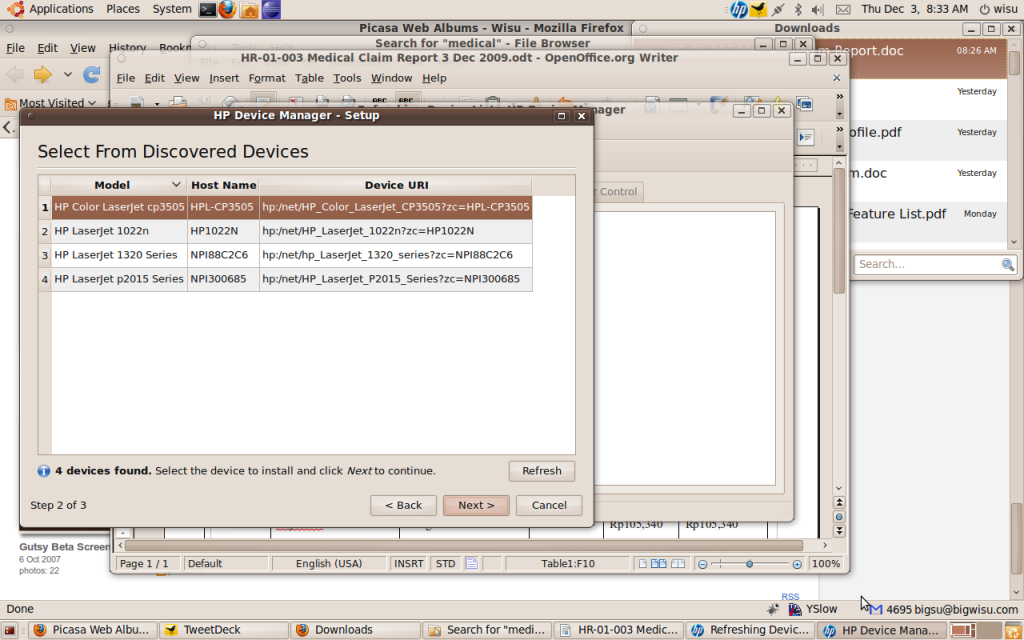Open Writer's navigation circle button

pyautogui.click(x=839, y=517)
